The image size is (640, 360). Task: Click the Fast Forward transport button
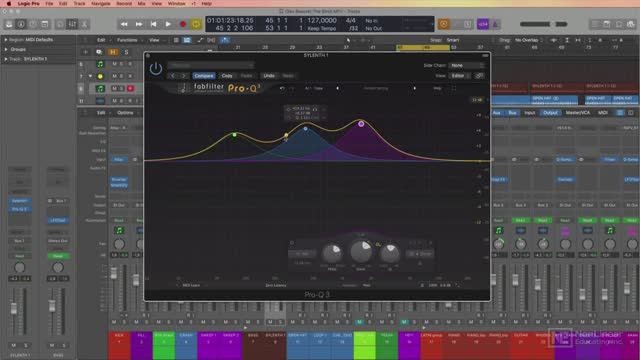coord(139,24)
